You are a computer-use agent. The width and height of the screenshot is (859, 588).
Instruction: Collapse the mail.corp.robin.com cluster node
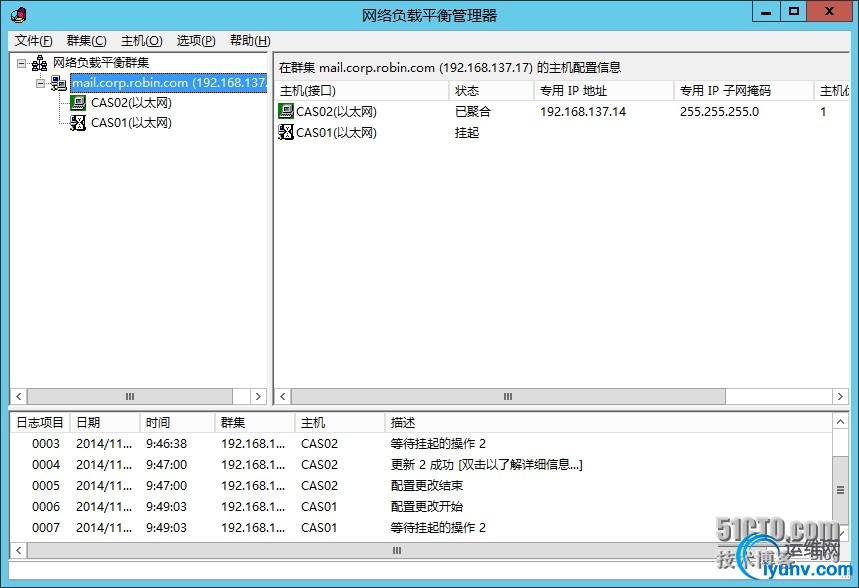(x=41, y=83)
